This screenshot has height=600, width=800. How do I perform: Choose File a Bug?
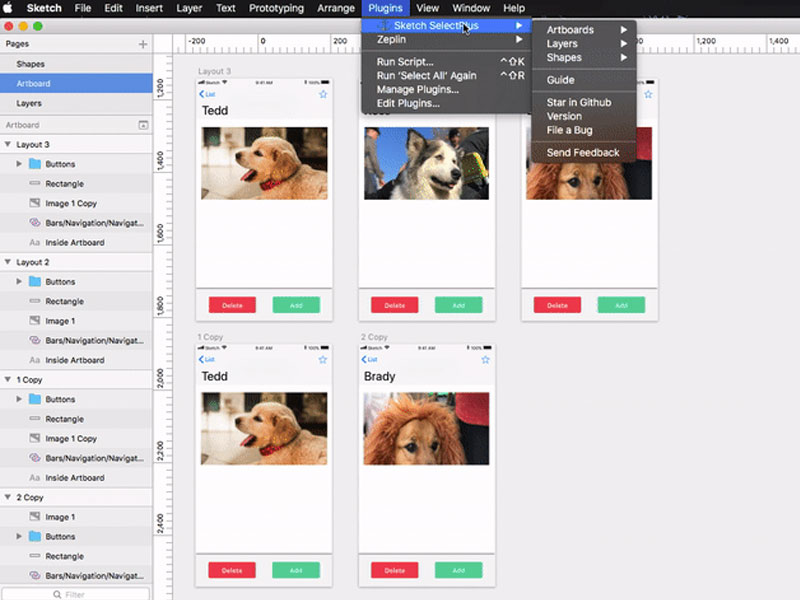584,130
